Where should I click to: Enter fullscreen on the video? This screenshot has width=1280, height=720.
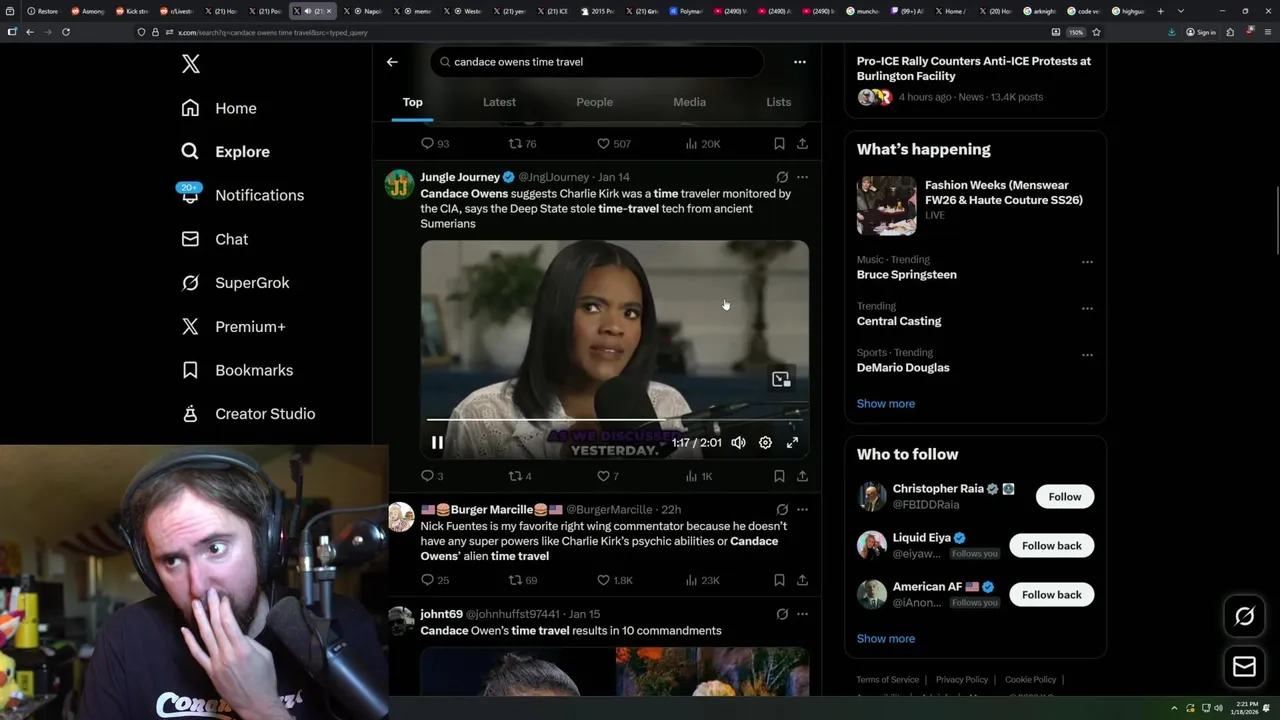792,442
